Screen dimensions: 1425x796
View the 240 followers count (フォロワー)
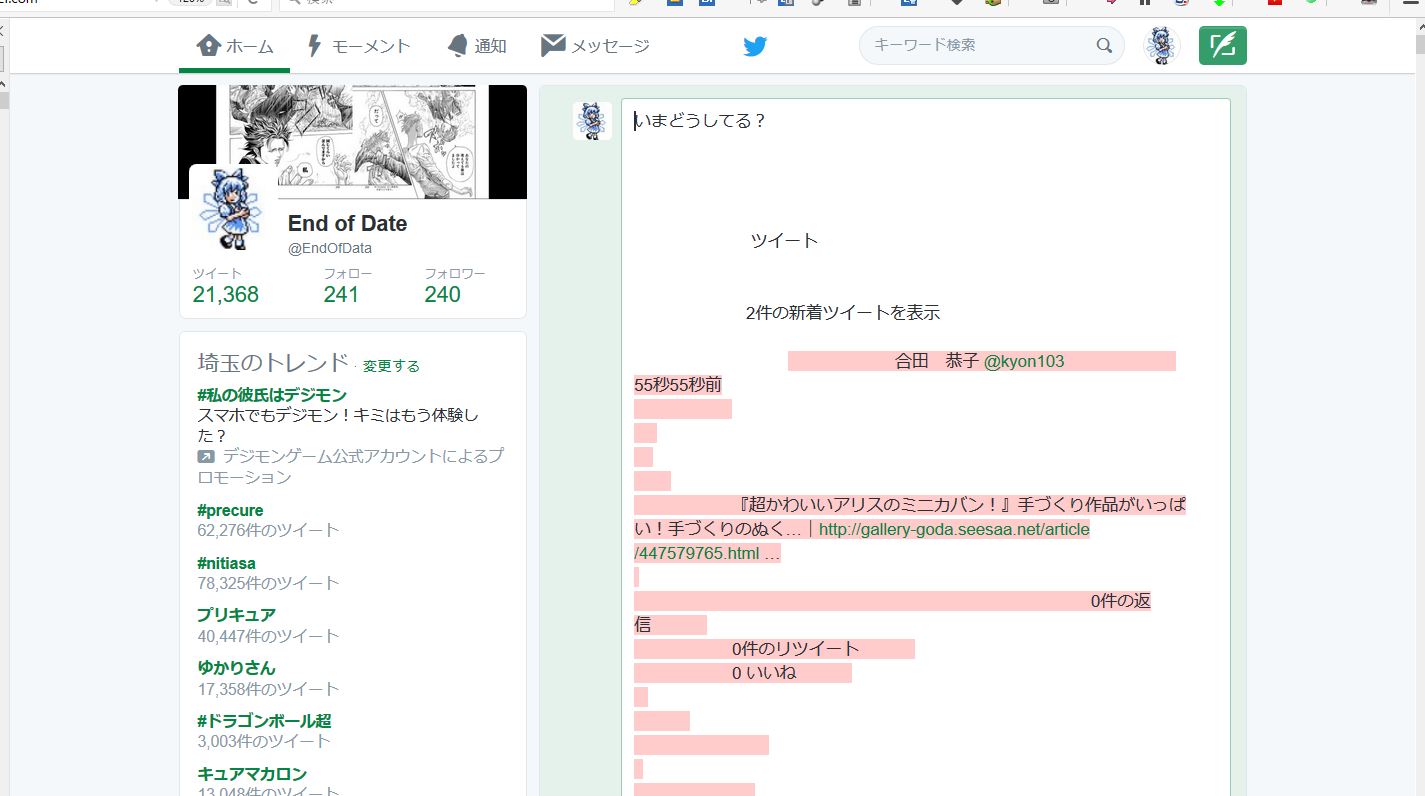pos(455,285)
